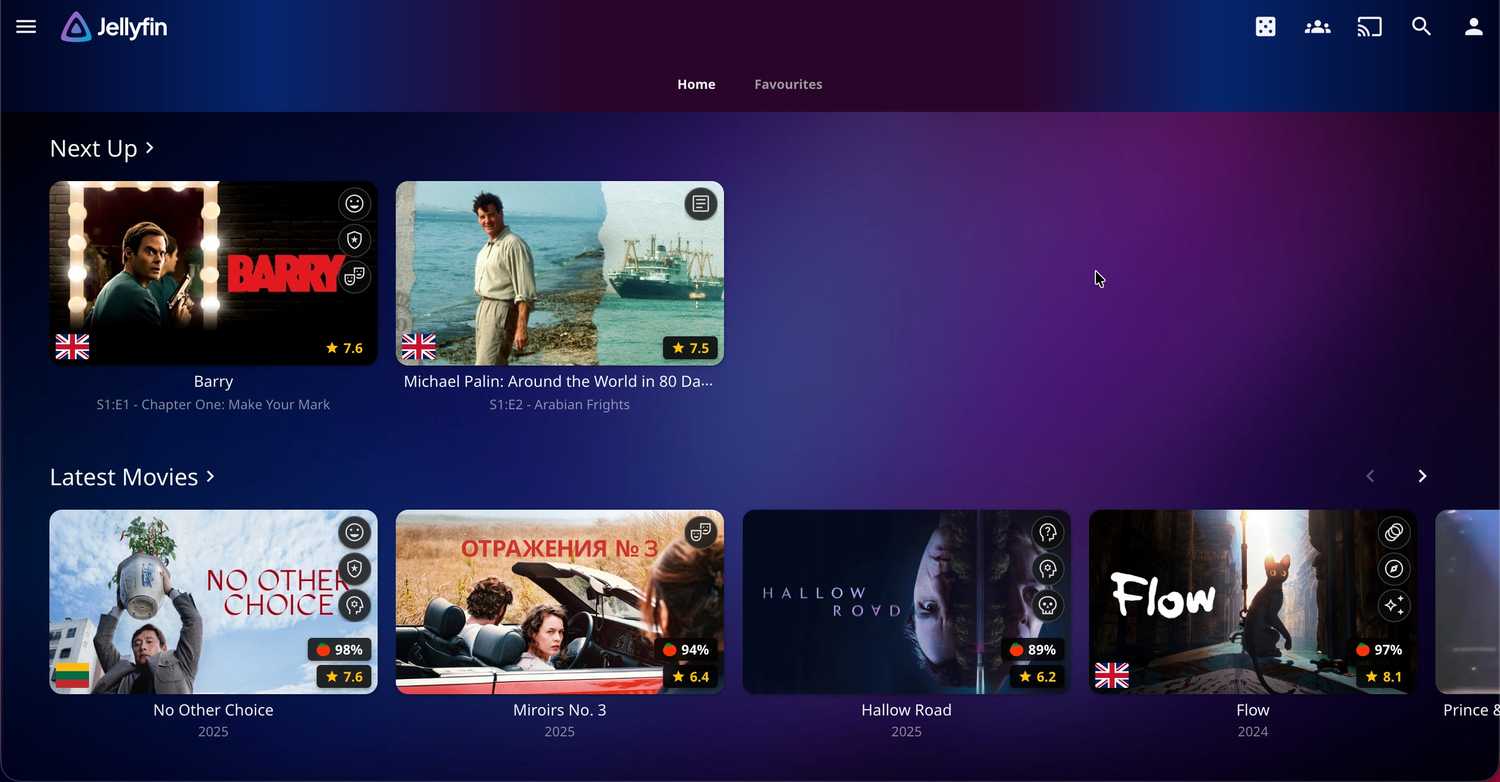Click the Miroirs No. 3 poster thumbnail
This screenshot has height=782, width=1500.
pos(559,602)
